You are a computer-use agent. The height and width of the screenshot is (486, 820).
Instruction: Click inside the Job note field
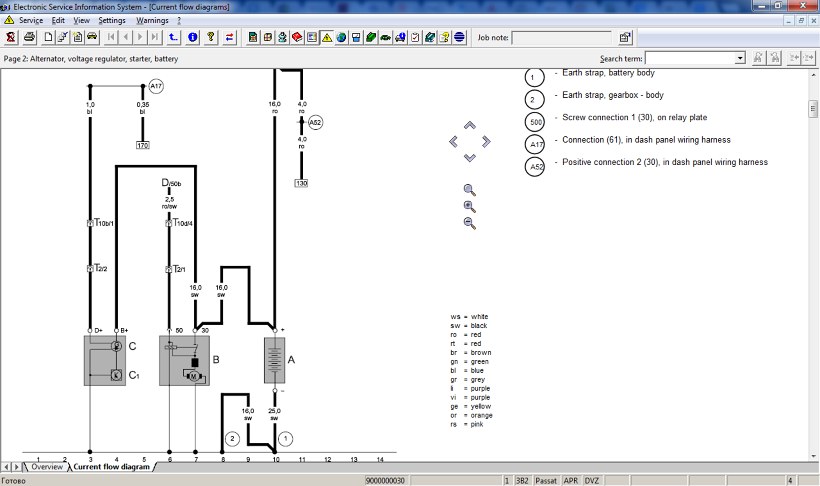tap(561, 38)
